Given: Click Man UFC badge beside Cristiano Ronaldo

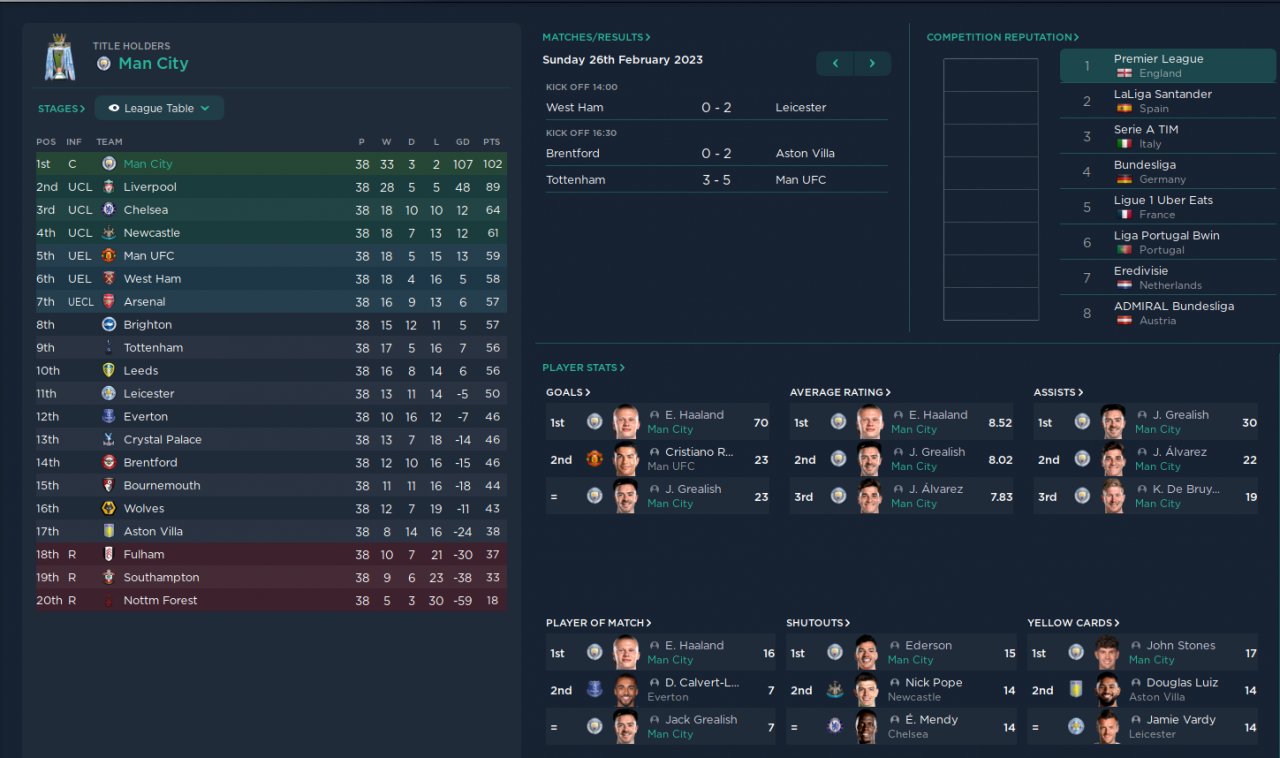Looking at the screenshot, I should point(595,460).
